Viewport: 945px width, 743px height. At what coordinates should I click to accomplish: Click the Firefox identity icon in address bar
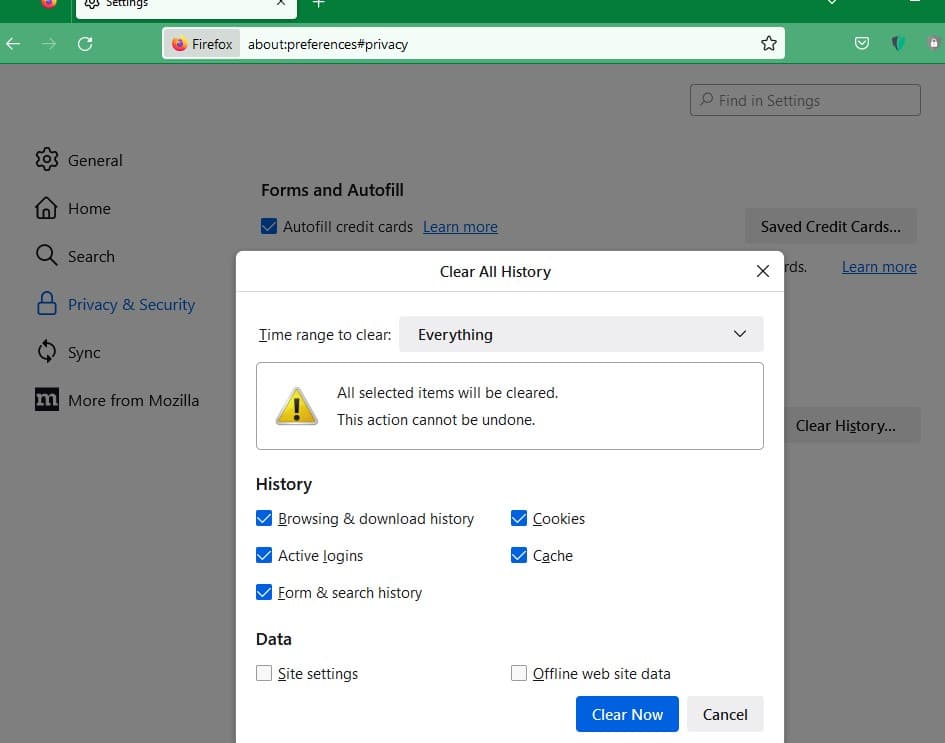click(202, 44)
